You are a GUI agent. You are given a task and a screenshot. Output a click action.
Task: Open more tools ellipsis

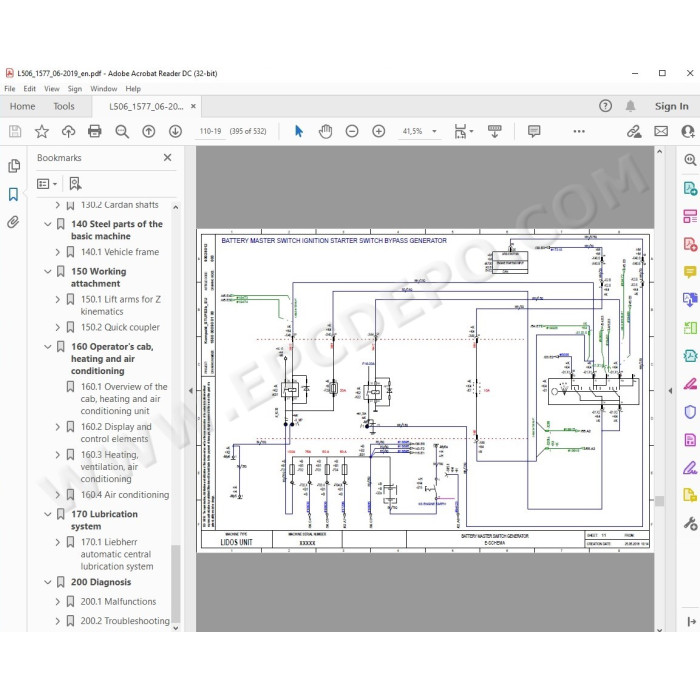[x=579, y=131]
